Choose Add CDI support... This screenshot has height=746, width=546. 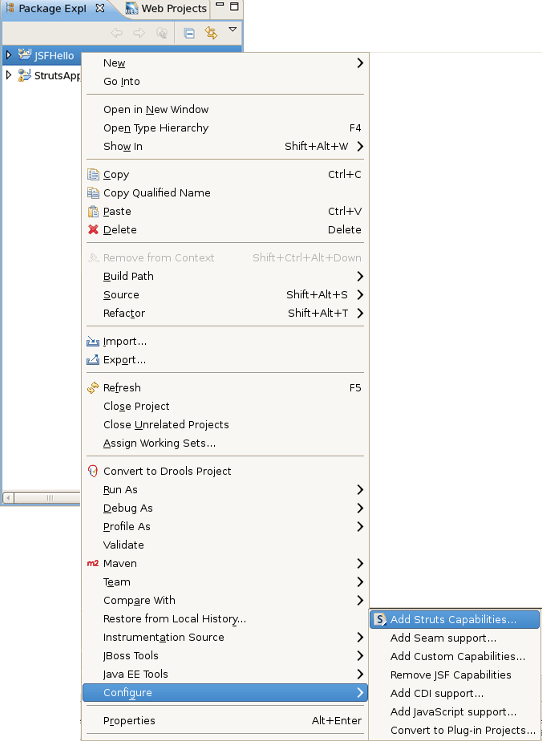[455, 694]
